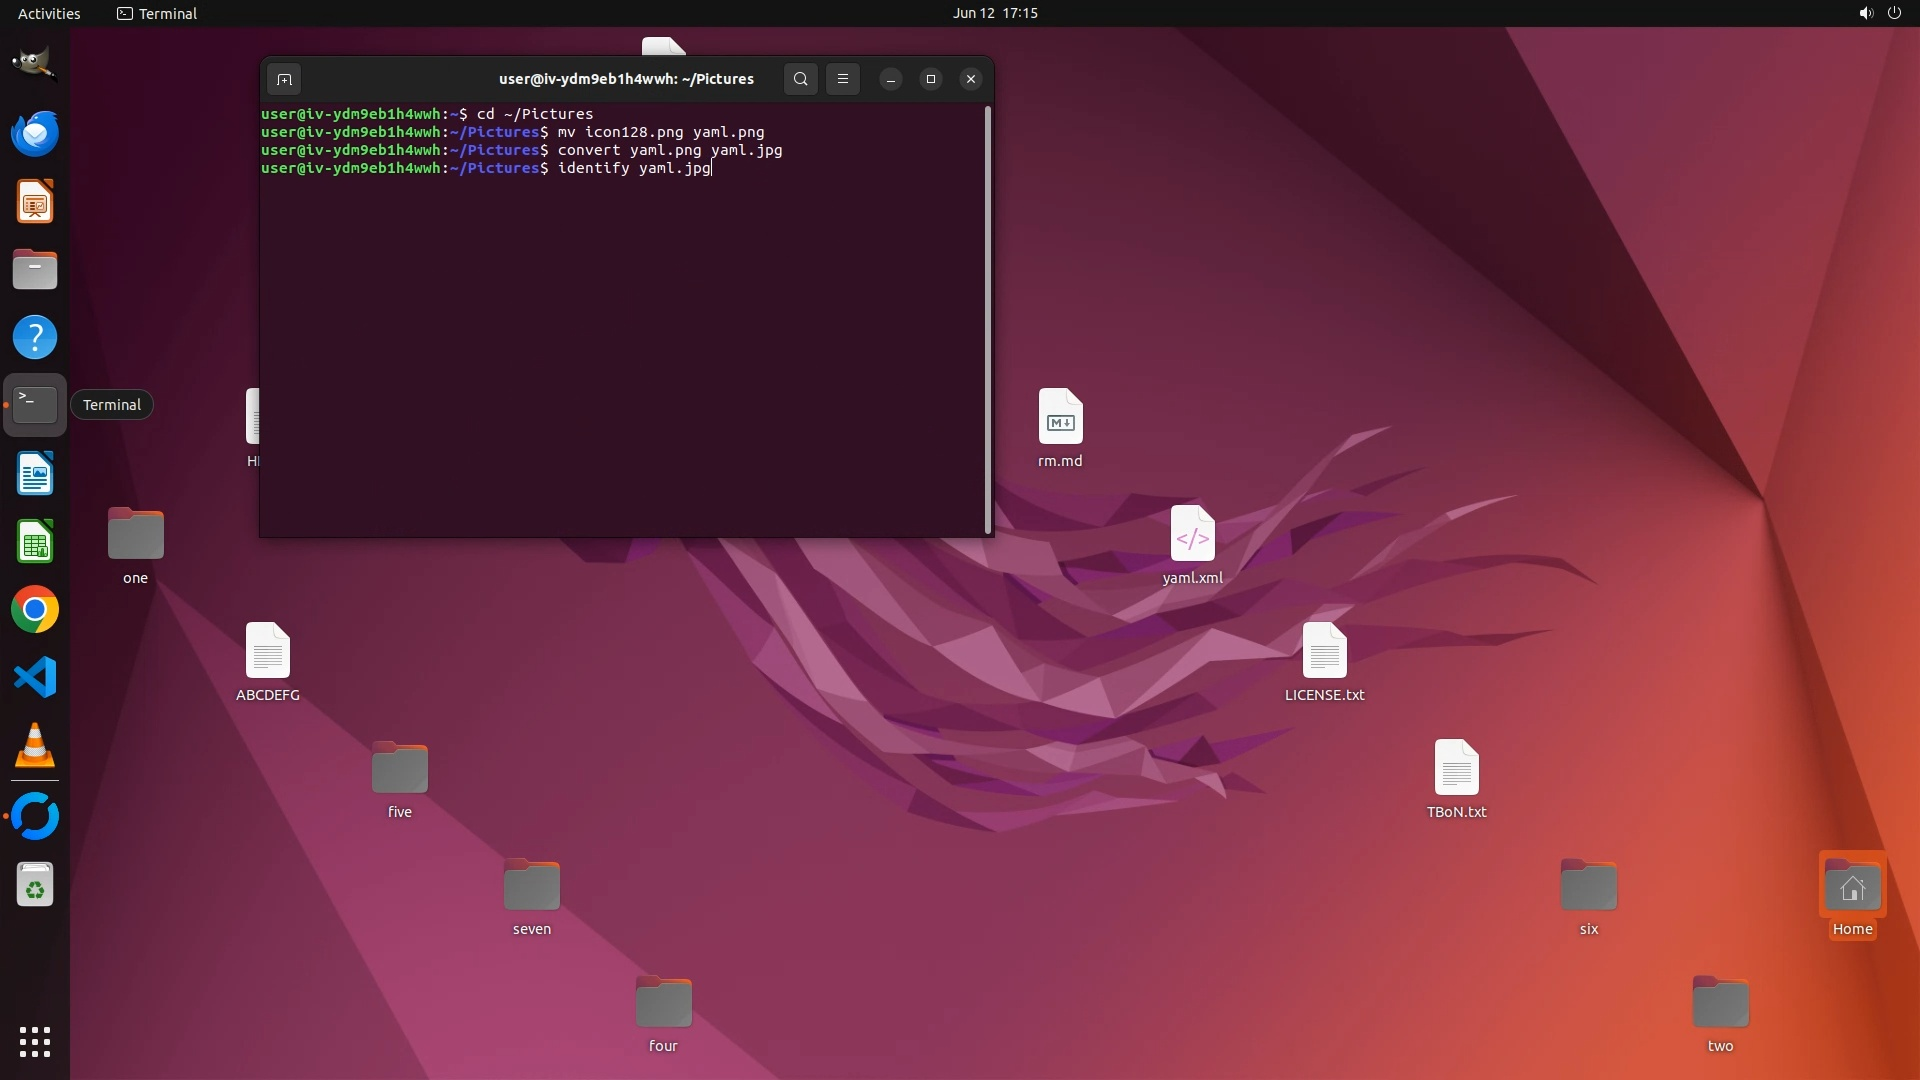This screenshot has height=1080, width=1920.
Task: Launch VLC media player
Action: click(34, 746)
